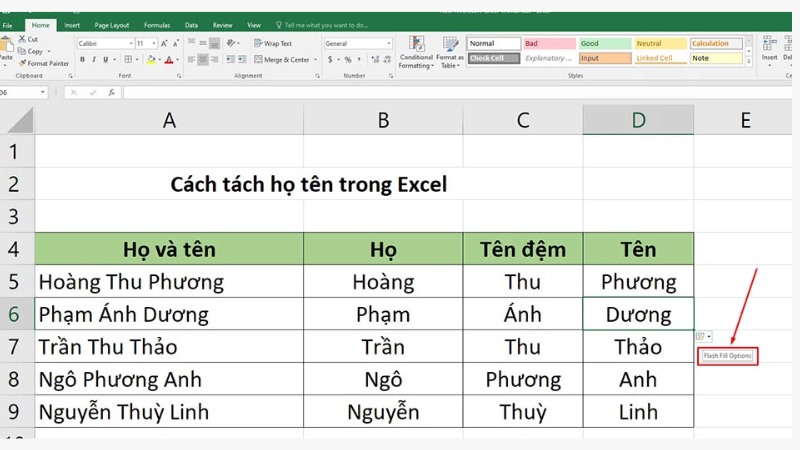
Task: Increase font size with the larger A
Action: click(164, 43)
